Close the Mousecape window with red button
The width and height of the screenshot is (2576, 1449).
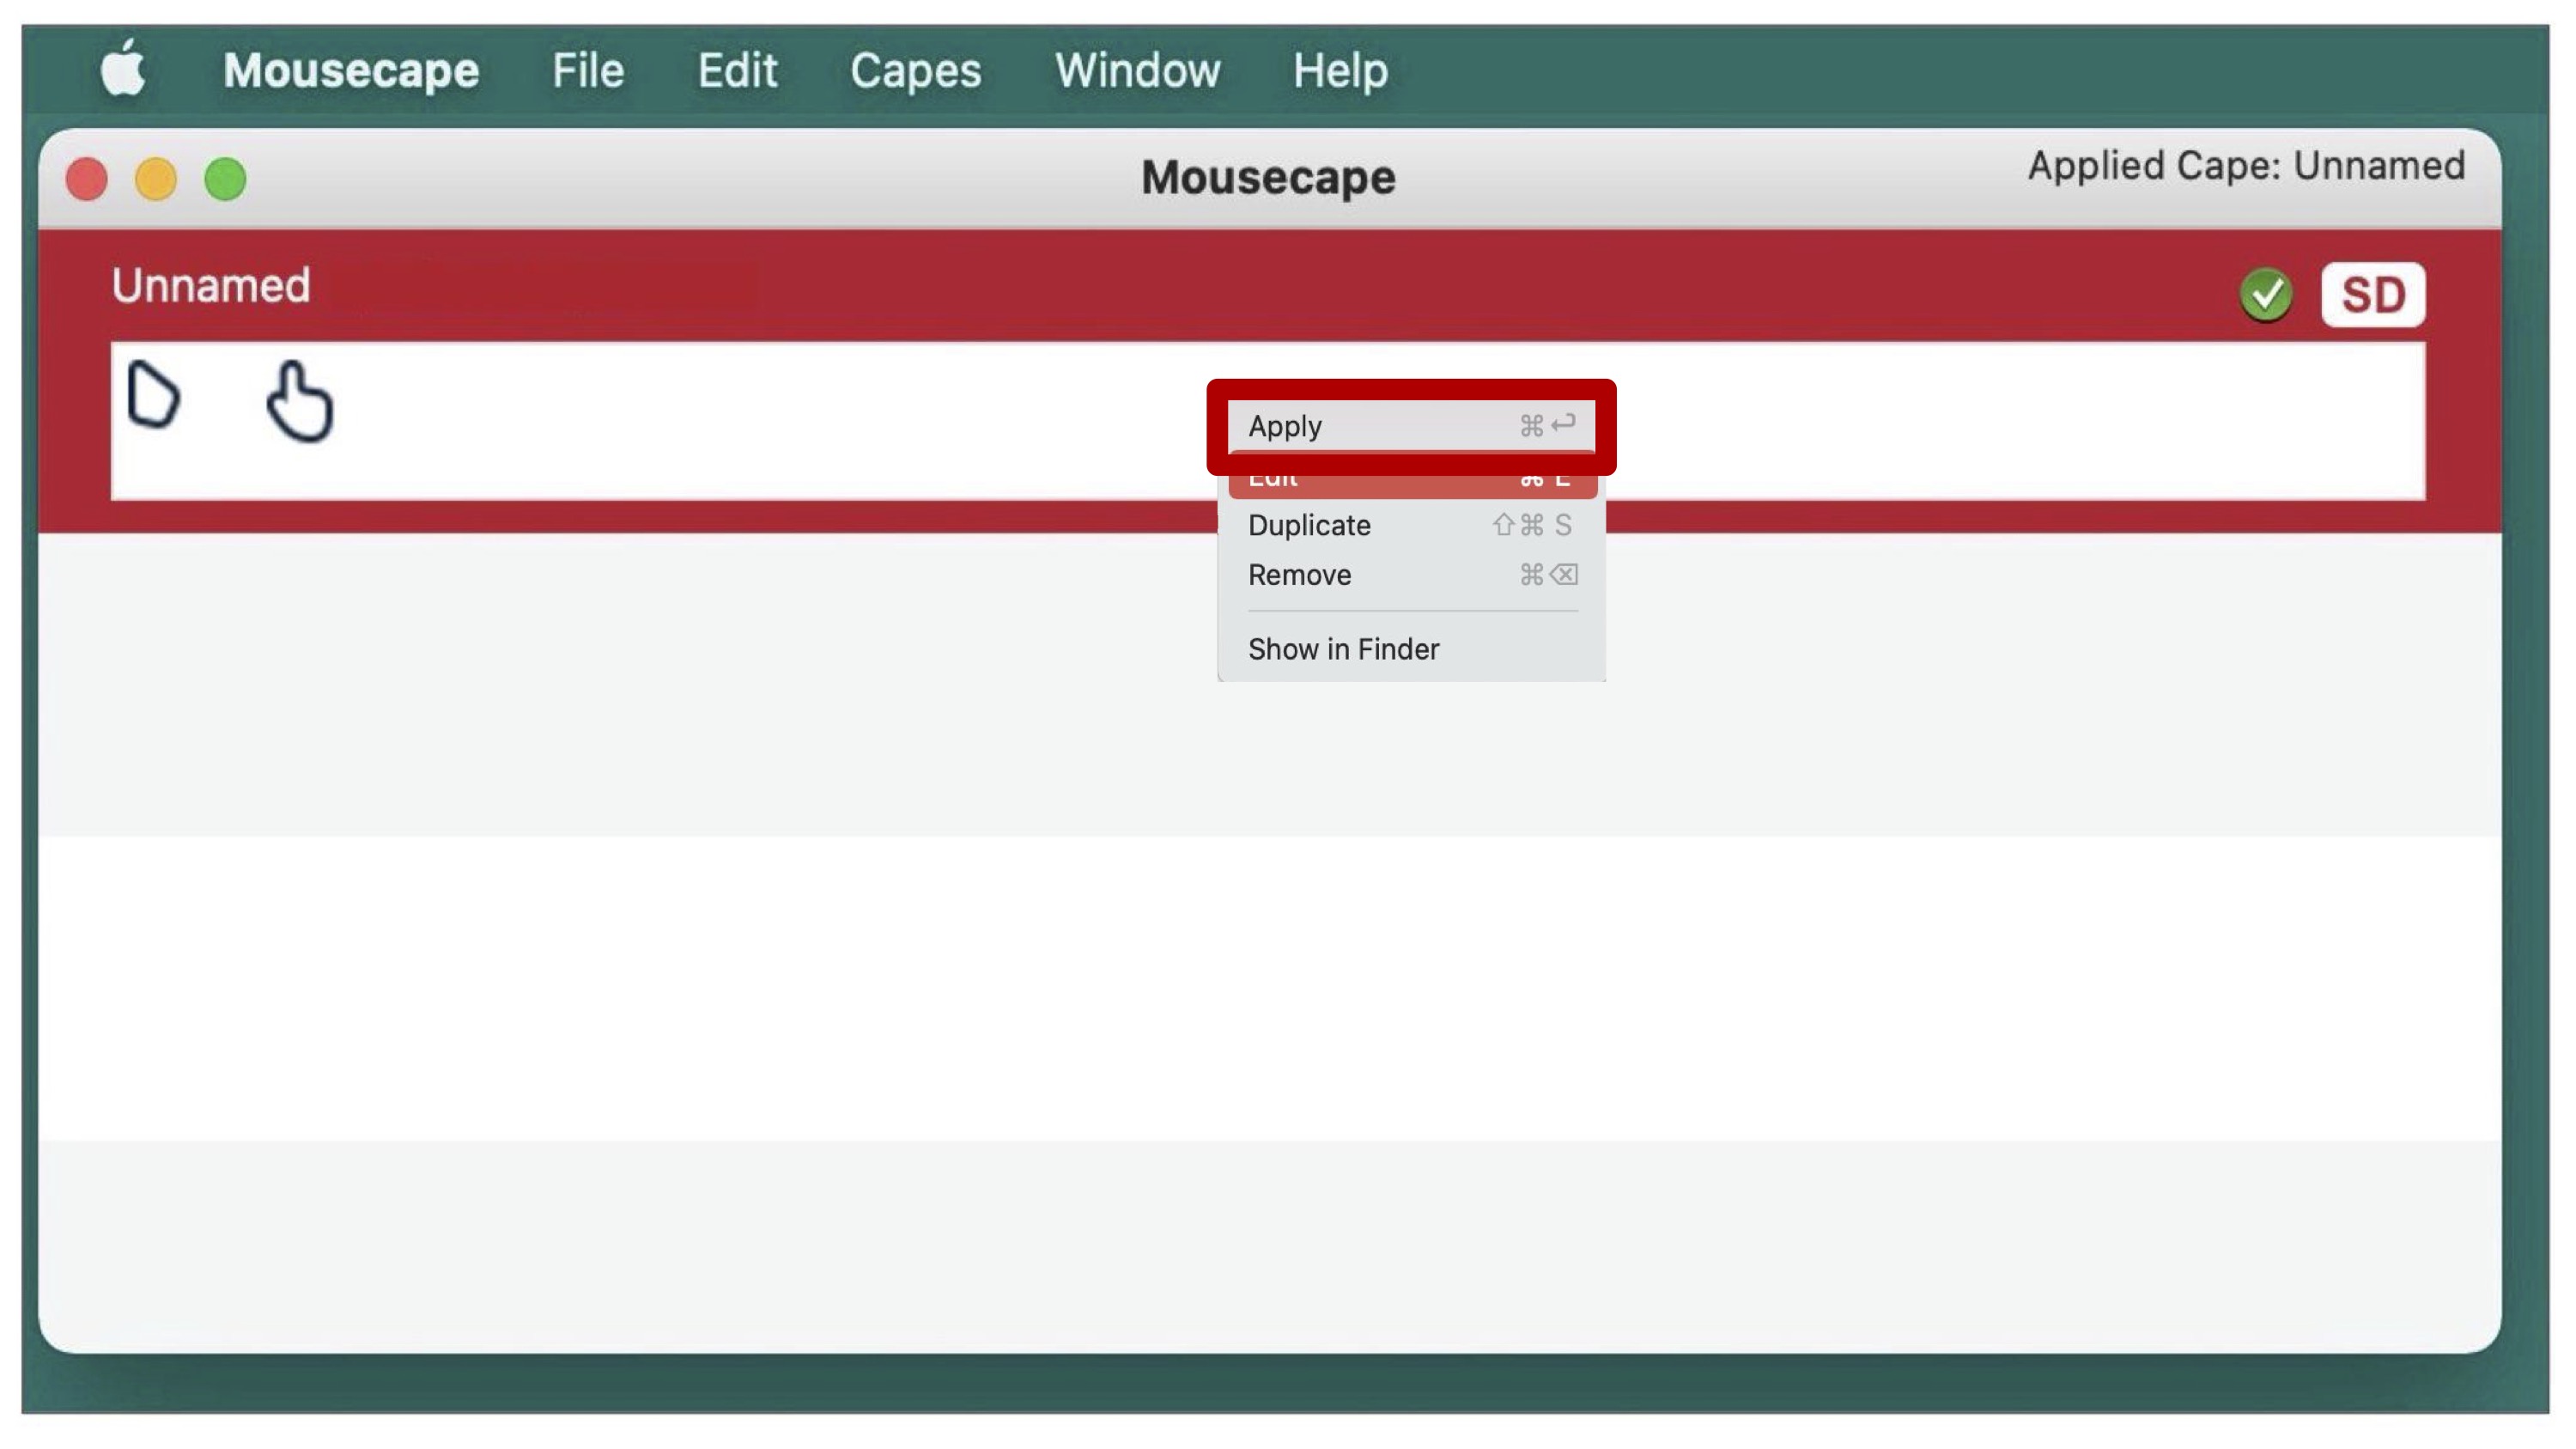(87, 179)
